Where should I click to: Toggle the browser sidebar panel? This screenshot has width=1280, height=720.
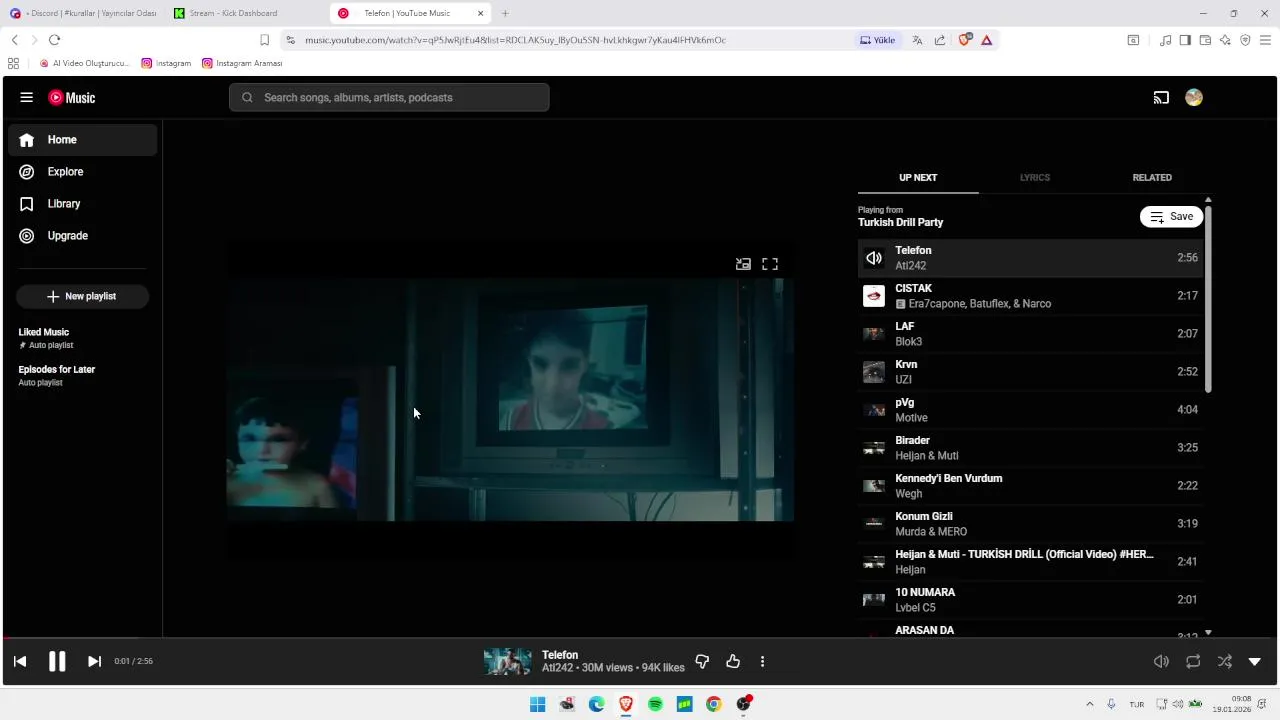click(1185, 40)
